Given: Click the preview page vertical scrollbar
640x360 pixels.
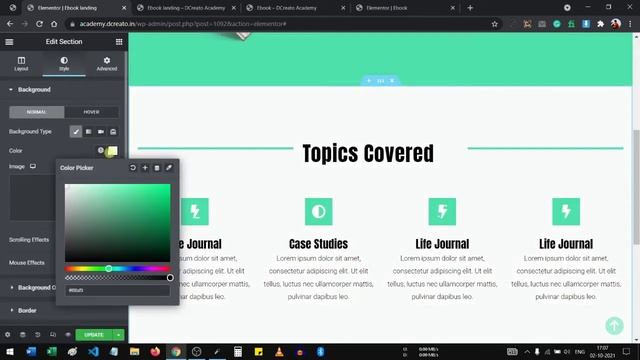Looking at the screenshot, I should point(636,188).
